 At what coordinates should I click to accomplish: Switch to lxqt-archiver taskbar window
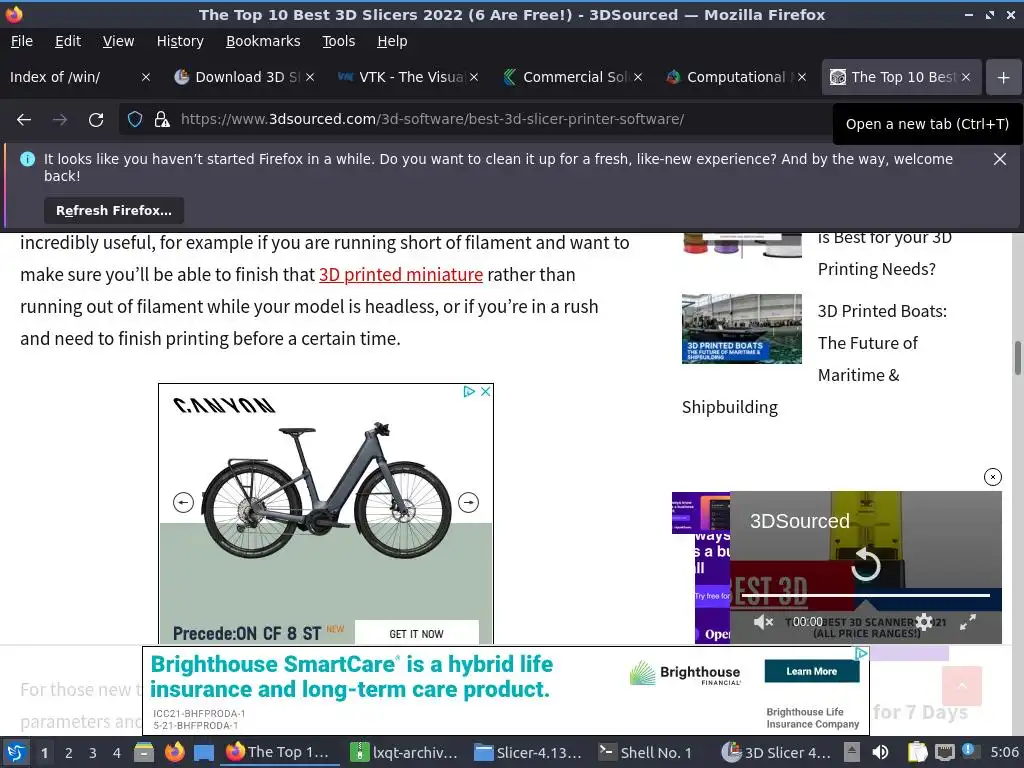(404, 752)
